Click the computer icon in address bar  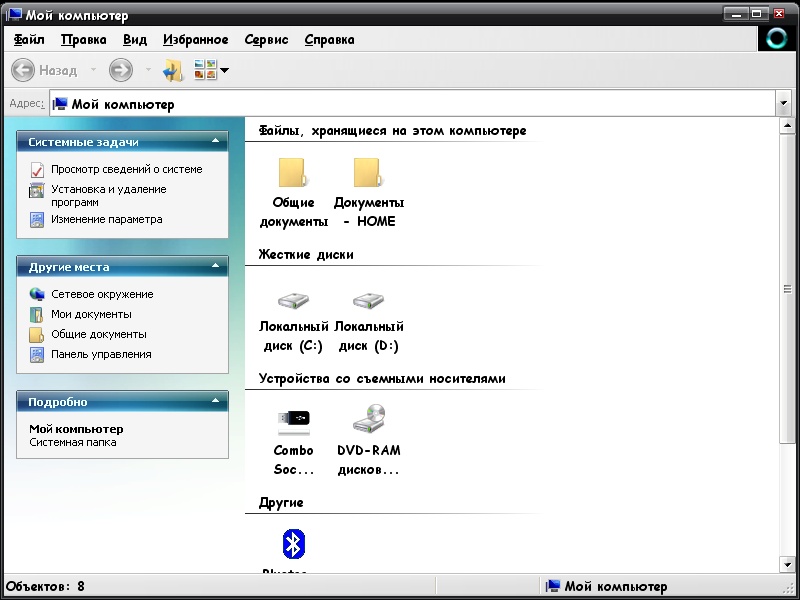(60, 104)
